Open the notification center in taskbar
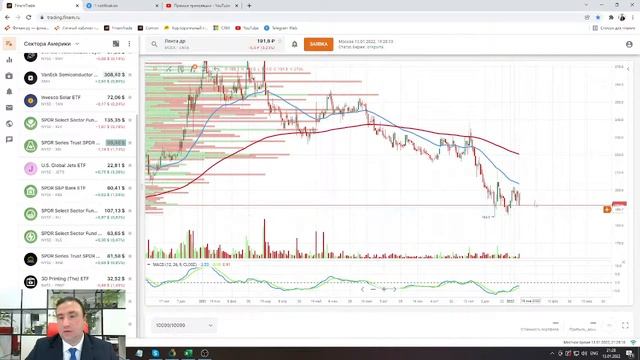Viewport: 640px width, 360px height. pyautogui.click(x=630, y=353)
